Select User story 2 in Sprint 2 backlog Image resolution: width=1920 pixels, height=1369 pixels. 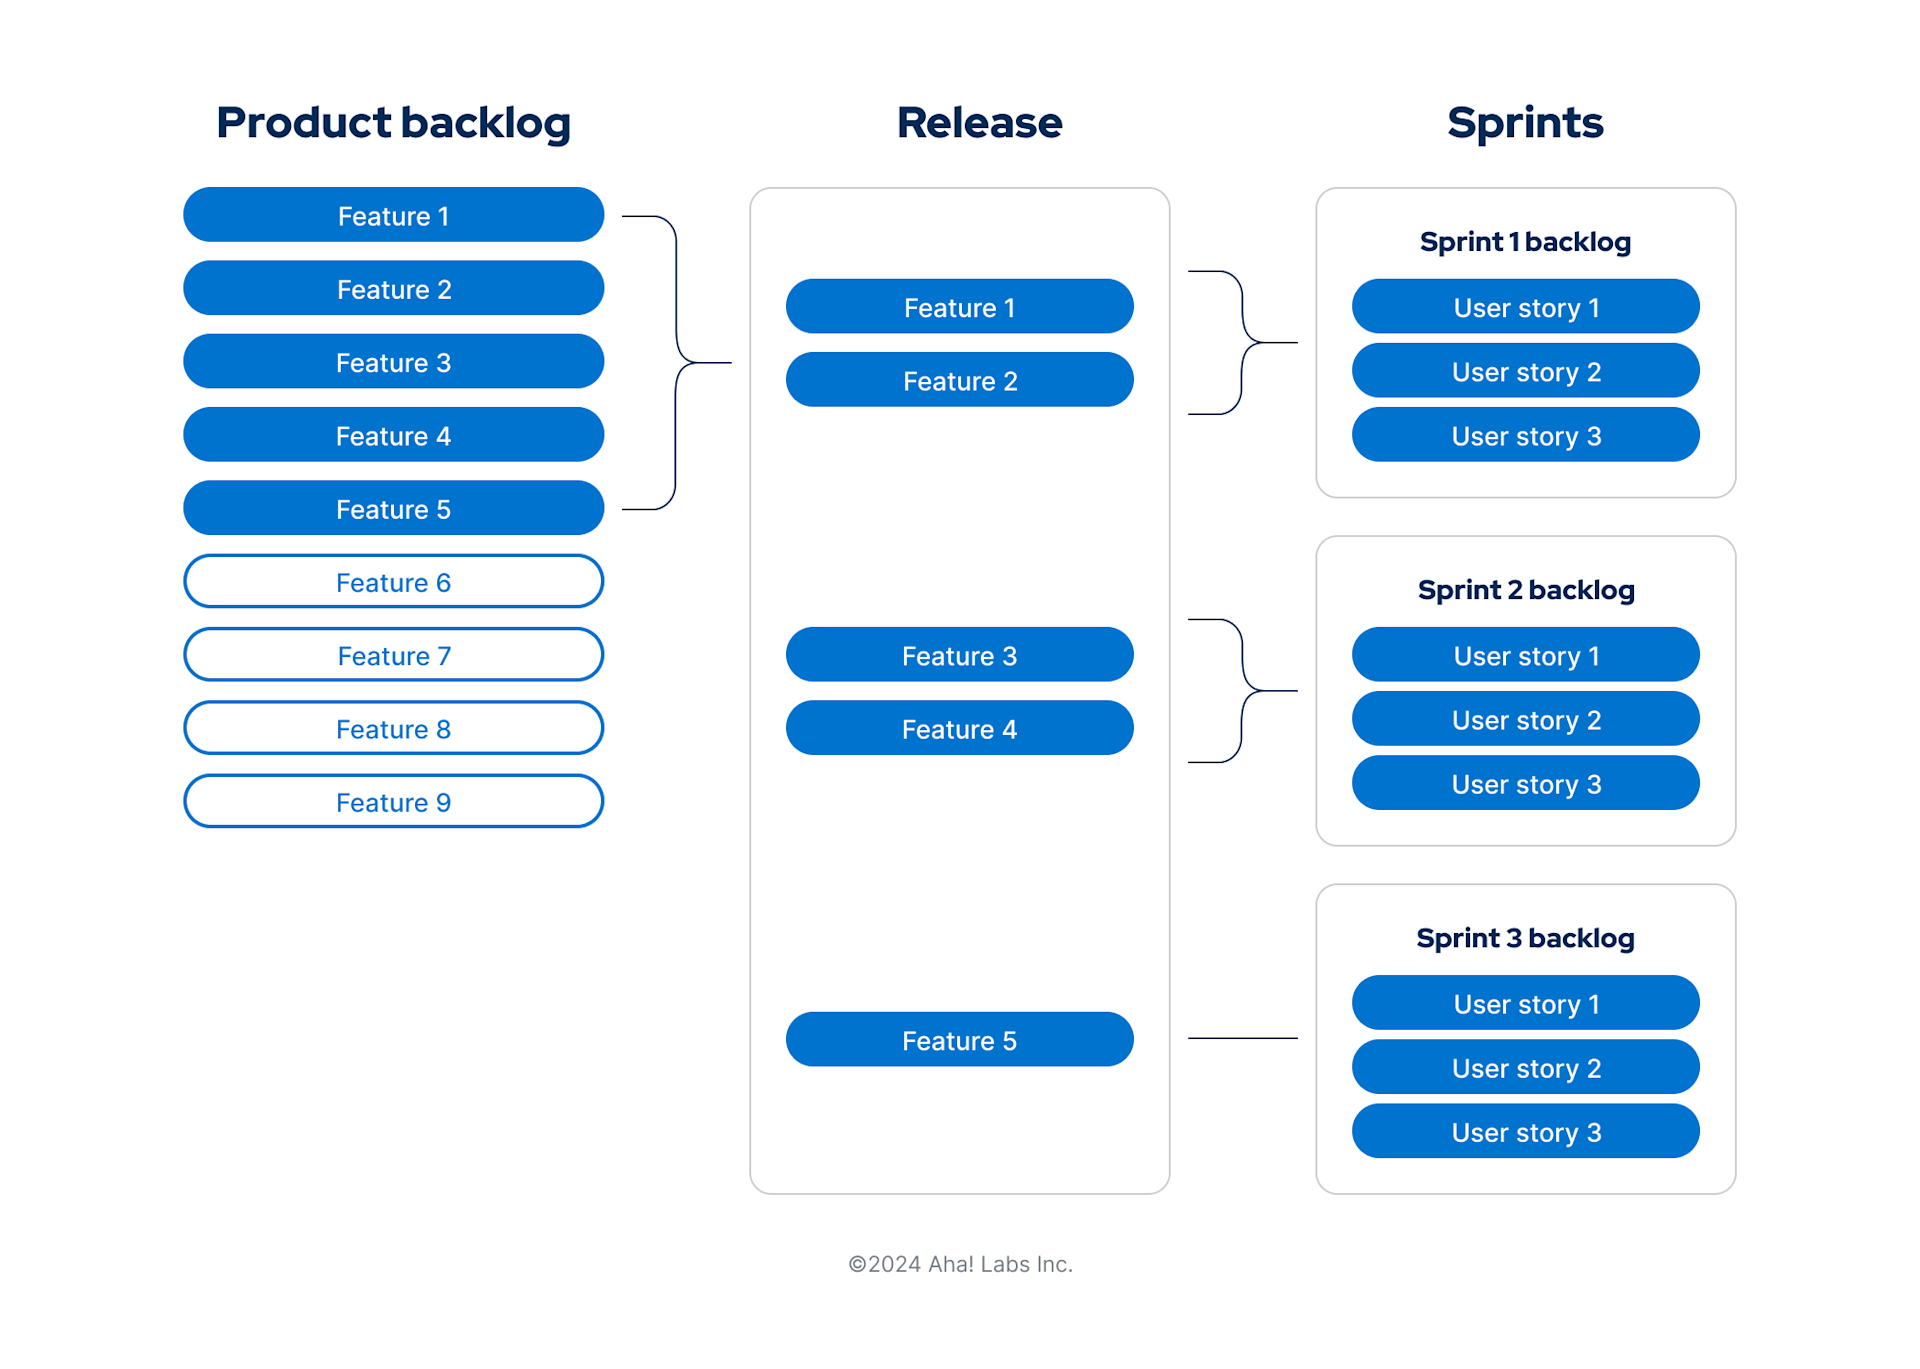1525,719
